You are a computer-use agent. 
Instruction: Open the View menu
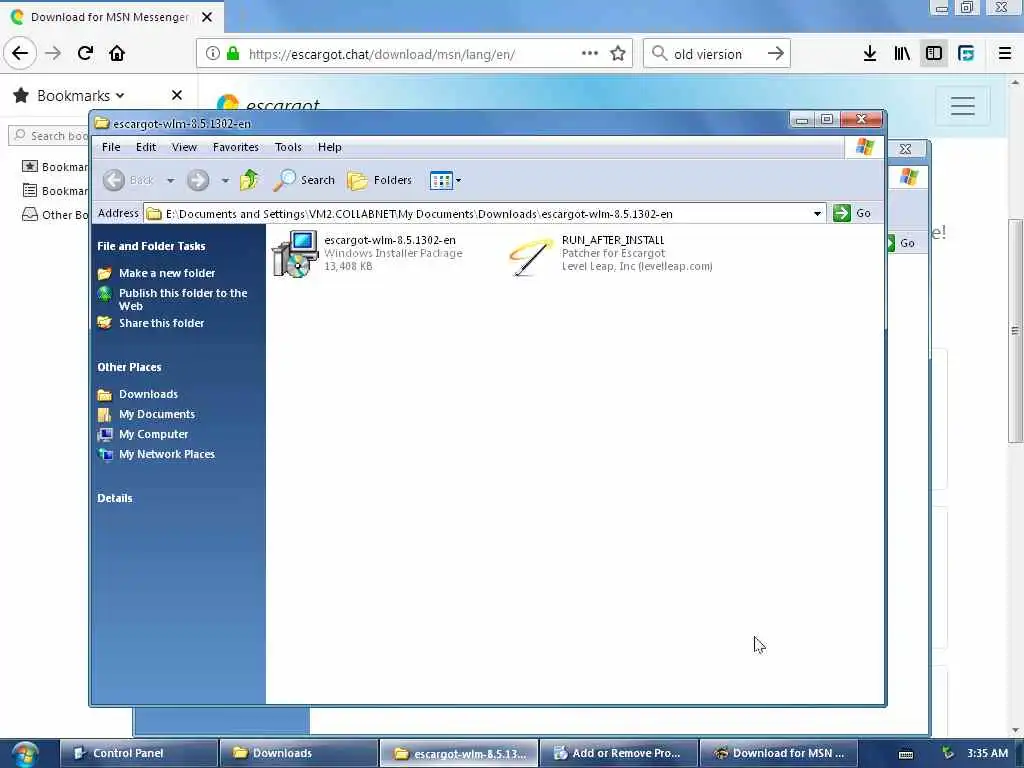(184, 147)
